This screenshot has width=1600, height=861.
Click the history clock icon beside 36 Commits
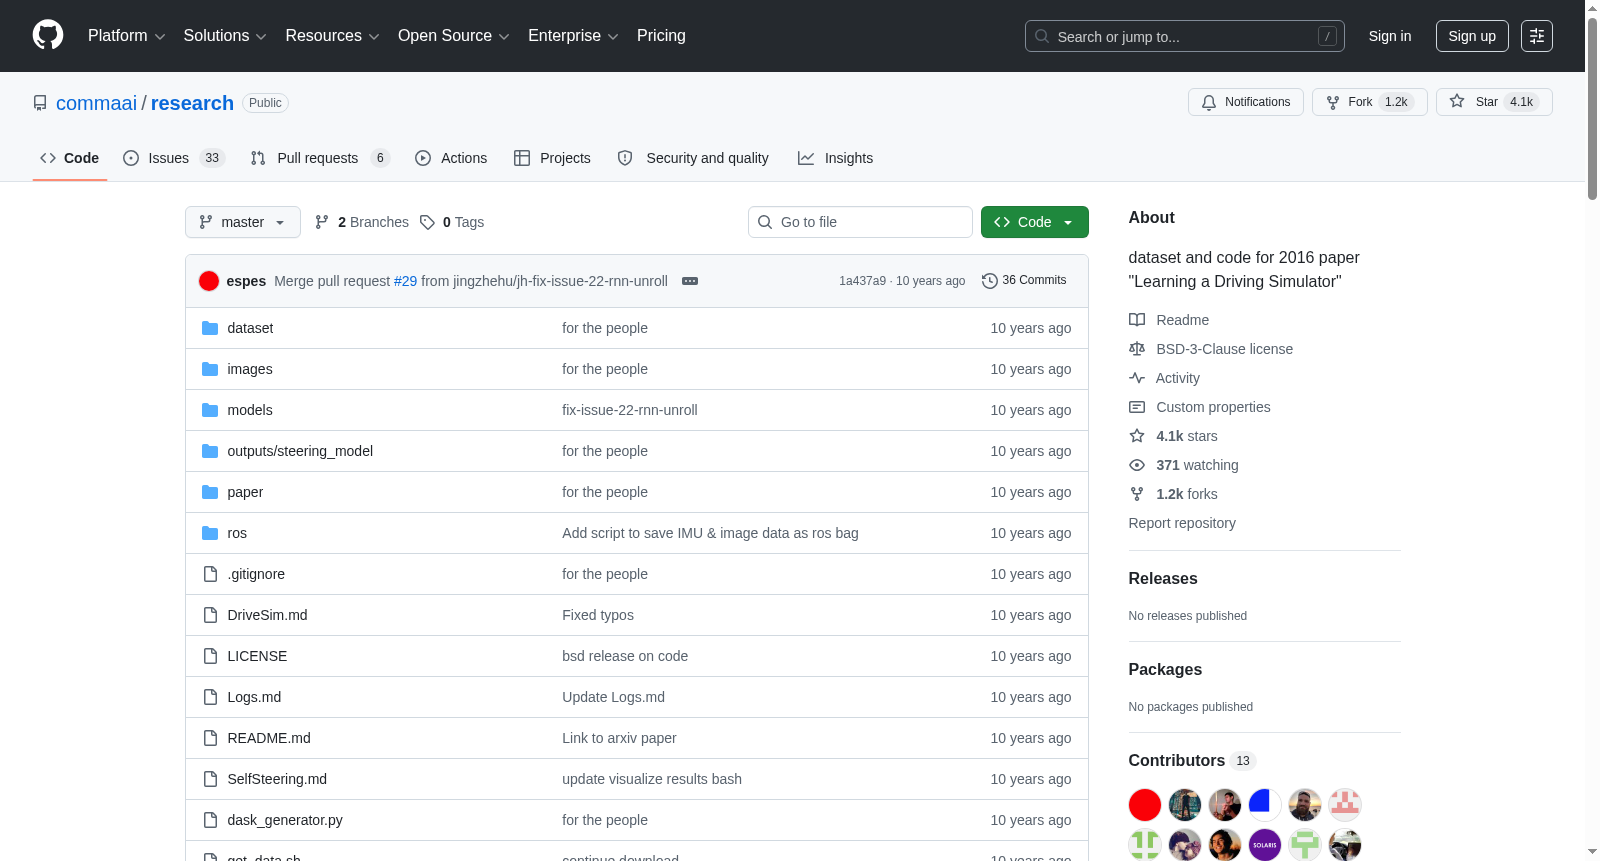(x=990, y=281)
